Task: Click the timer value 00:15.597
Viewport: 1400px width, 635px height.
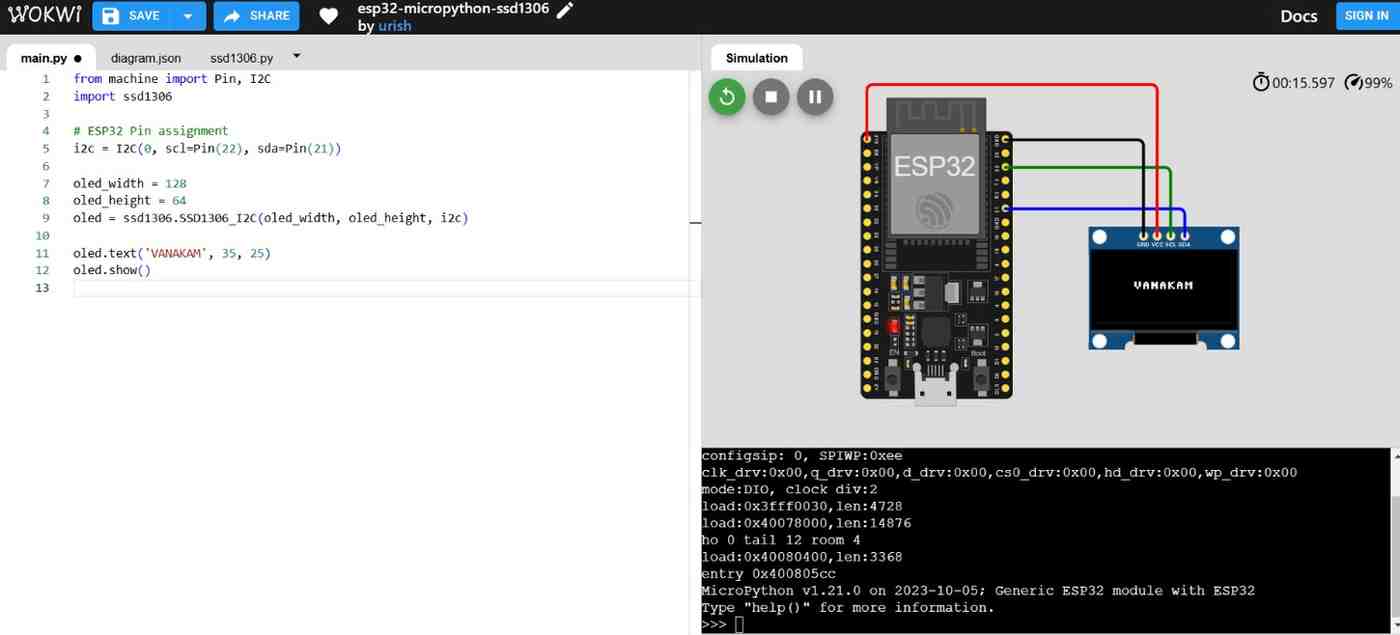Action: (1303, 83)
